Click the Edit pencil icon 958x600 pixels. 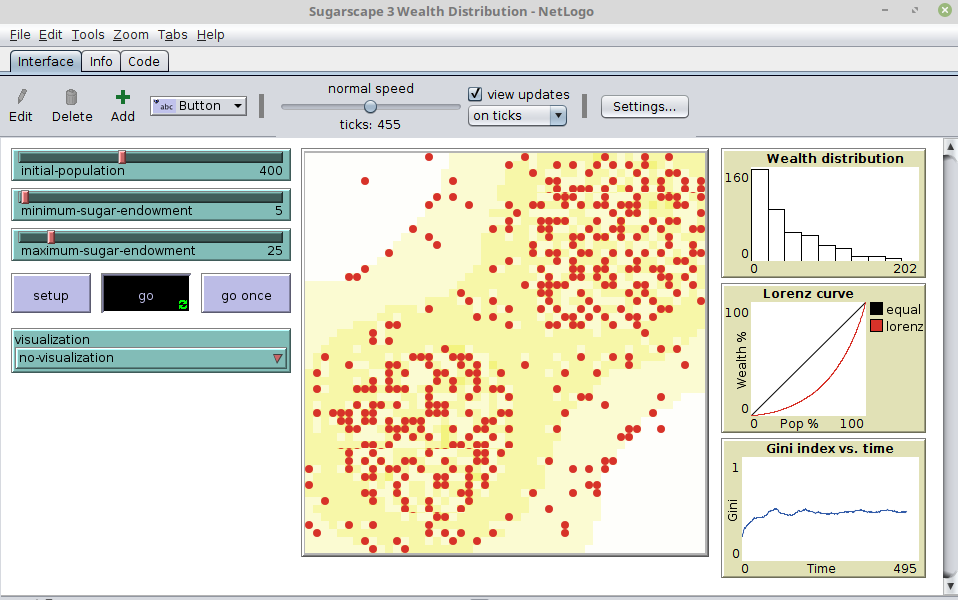pos(22,97)
